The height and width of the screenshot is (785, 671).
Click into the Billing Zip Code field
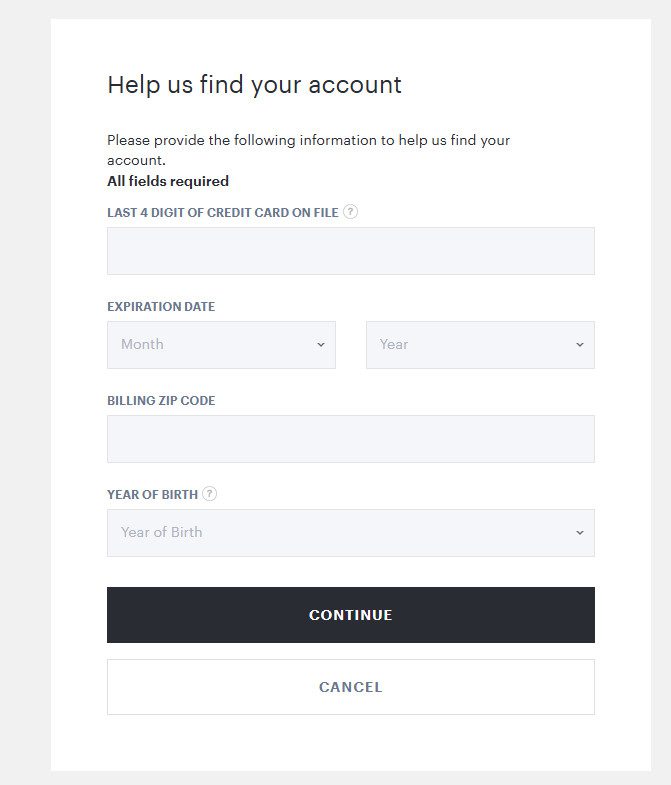(x=350, y=439)
